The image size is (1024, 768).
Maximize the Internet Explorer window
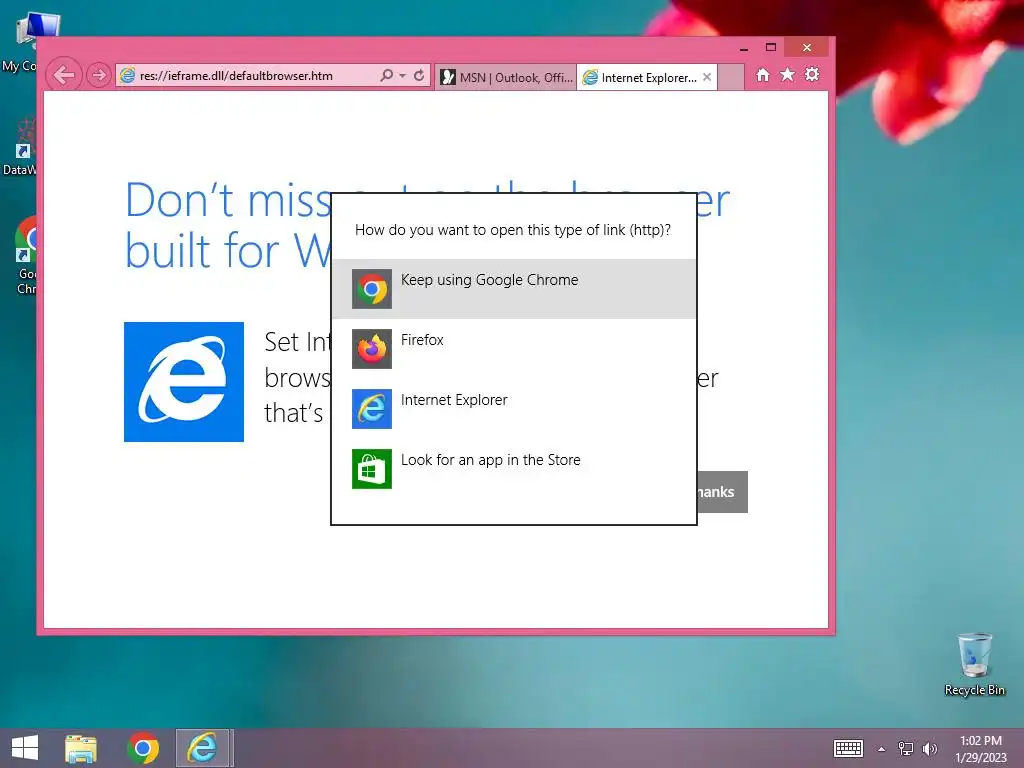[771, 47]
